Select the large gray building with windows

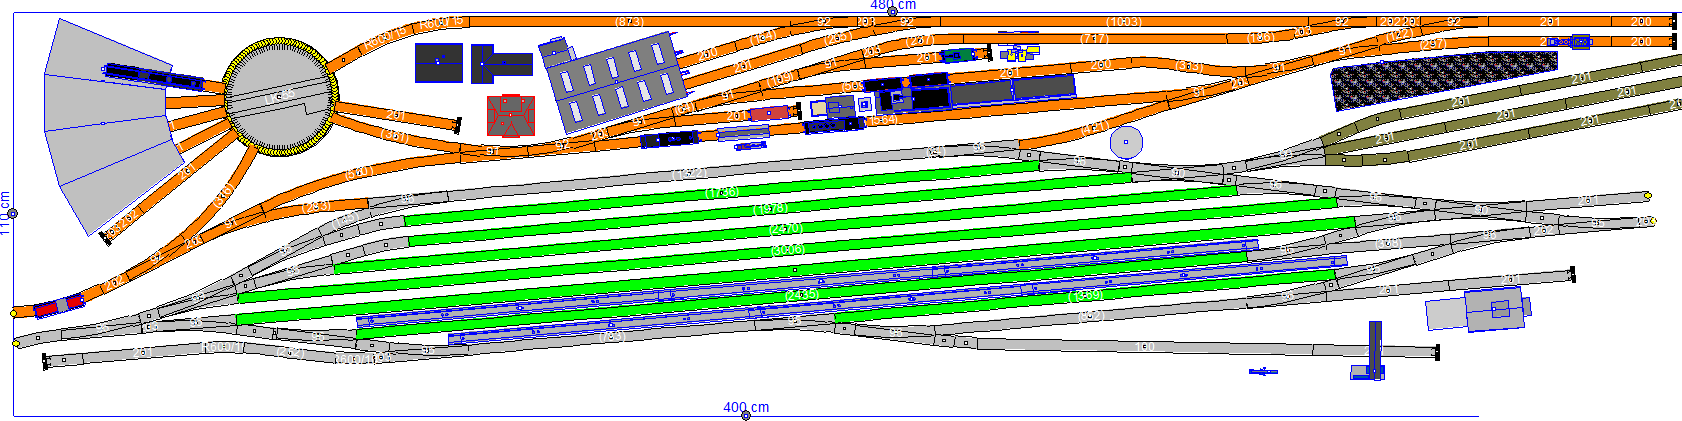point(610,80)
